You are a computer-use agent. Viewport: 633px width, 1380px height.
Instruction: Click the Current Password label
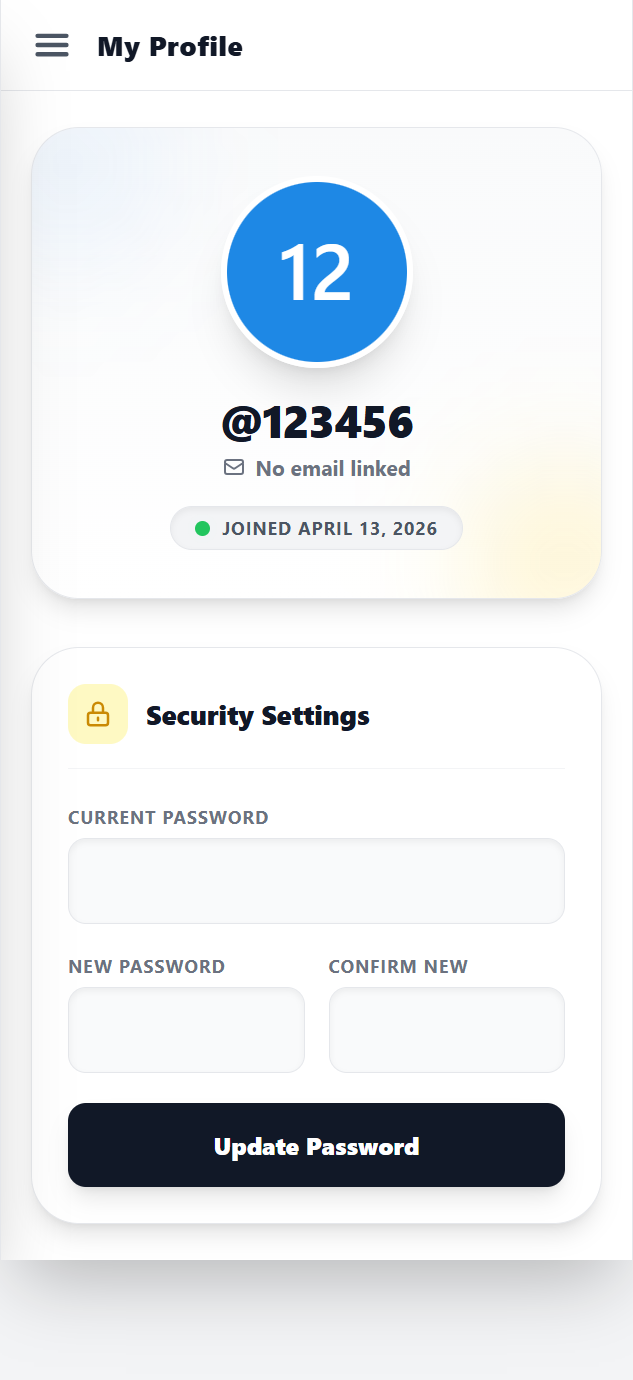pyautogui.click(x=168, y=817)
